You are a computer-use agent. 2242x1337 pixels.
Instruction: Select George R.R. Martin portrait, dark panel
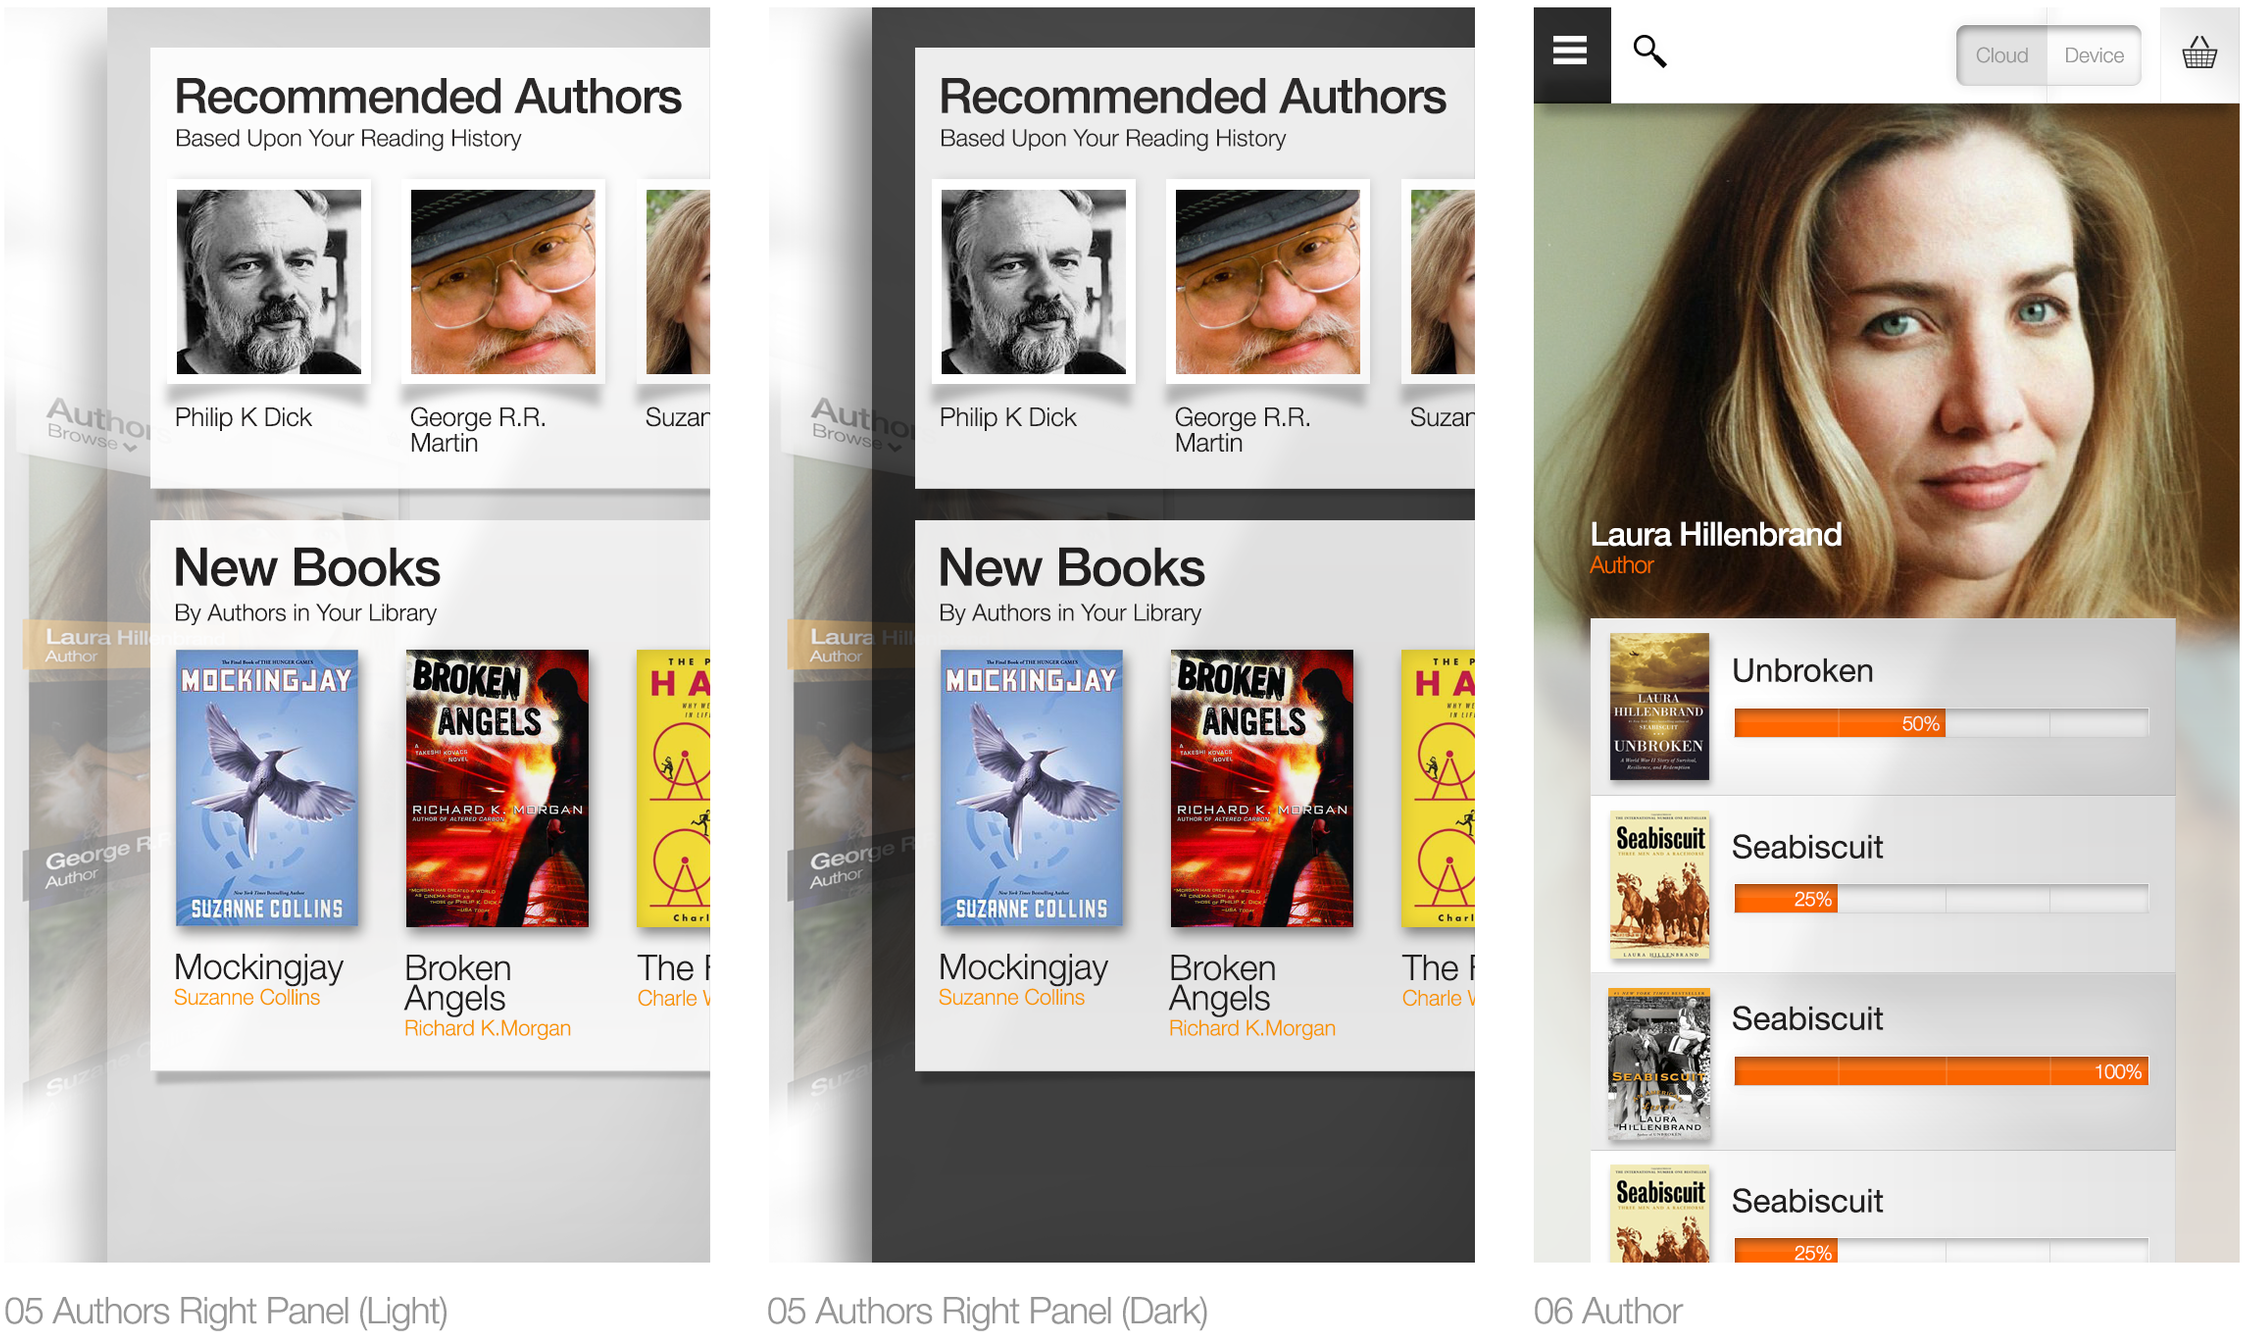[1266, 282]
